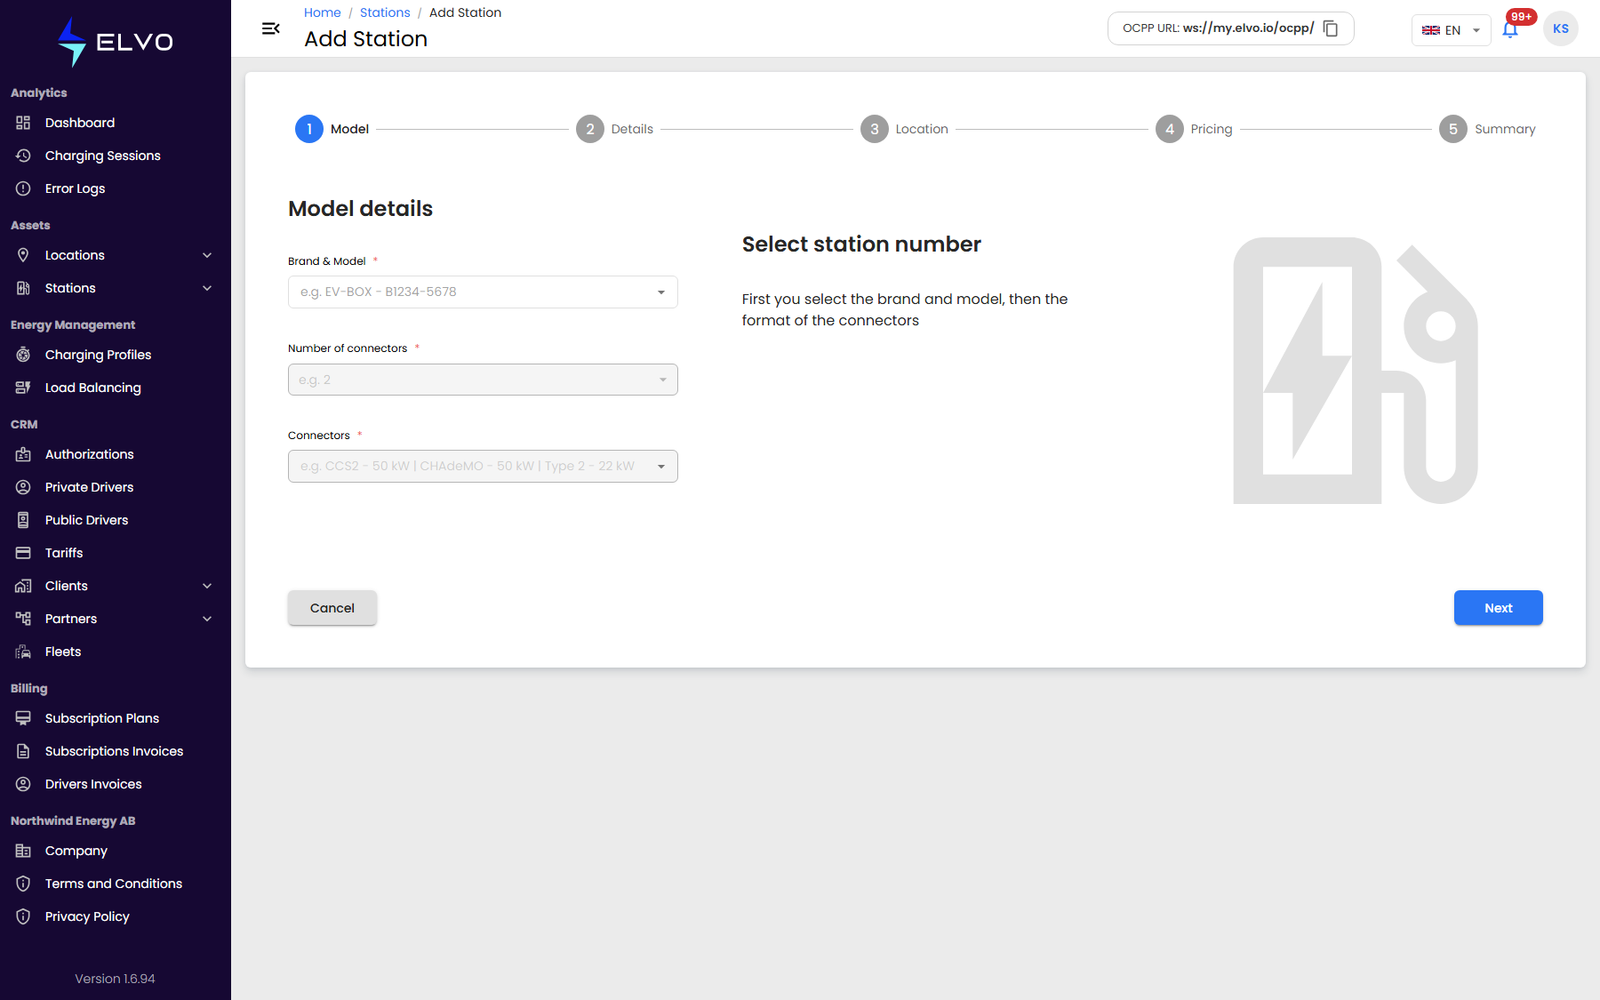
Task: Expand the Locations submenu chevron
Action: click(x=207, y=256)
